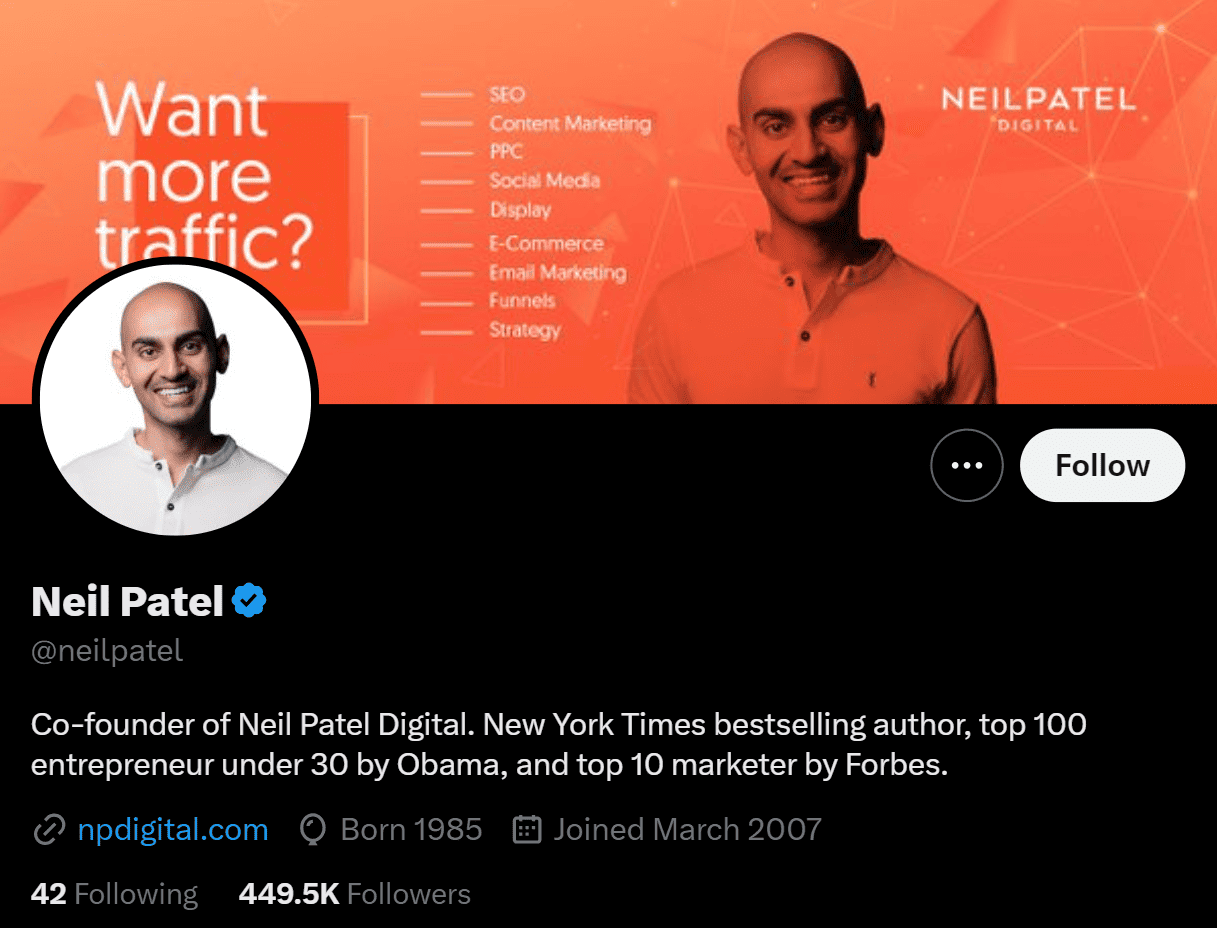Screen dimensions: 1217x928
Task: Open the three-dot more options menu
Action: click(966, 465)
